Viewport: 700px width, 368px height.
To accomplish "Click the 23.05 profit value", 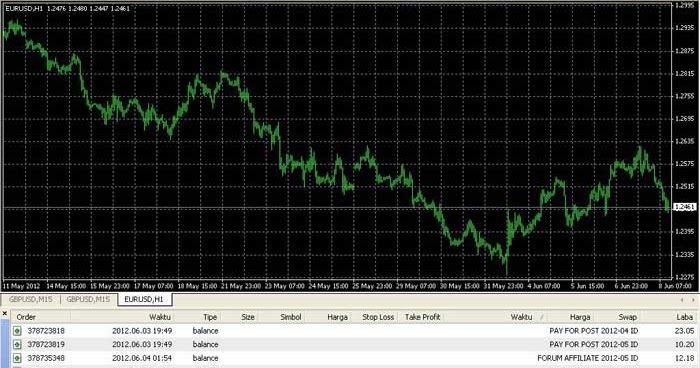I will click(684, 331).
